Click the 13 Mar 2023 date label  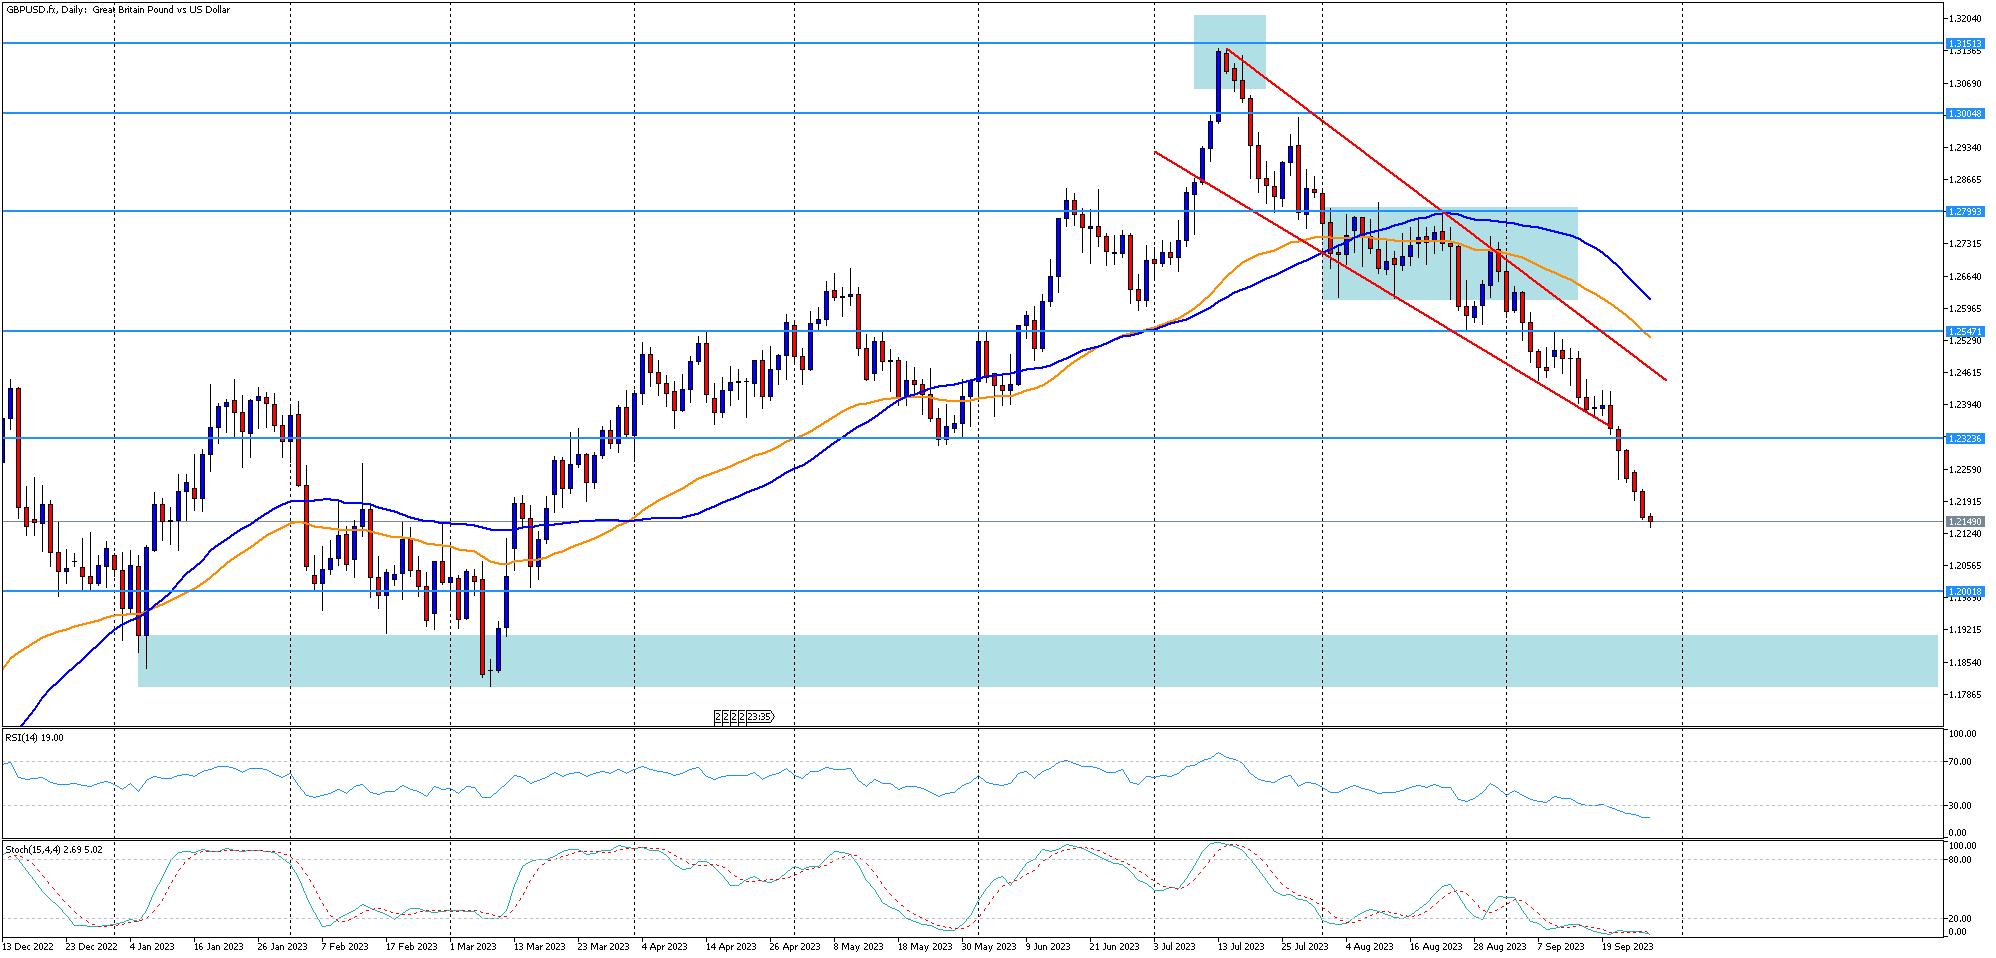(x=539, y=947)
